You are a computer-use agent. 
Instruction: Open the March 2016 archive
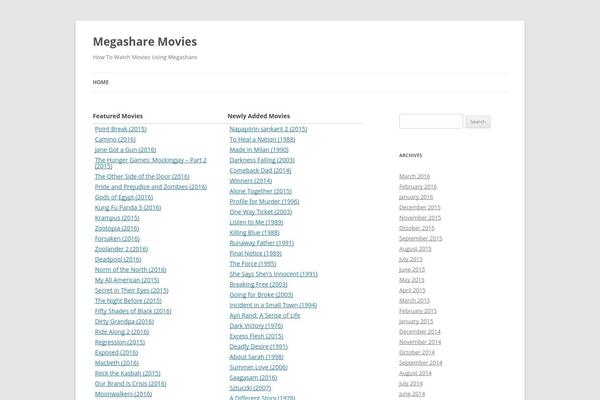coord(414,176)
